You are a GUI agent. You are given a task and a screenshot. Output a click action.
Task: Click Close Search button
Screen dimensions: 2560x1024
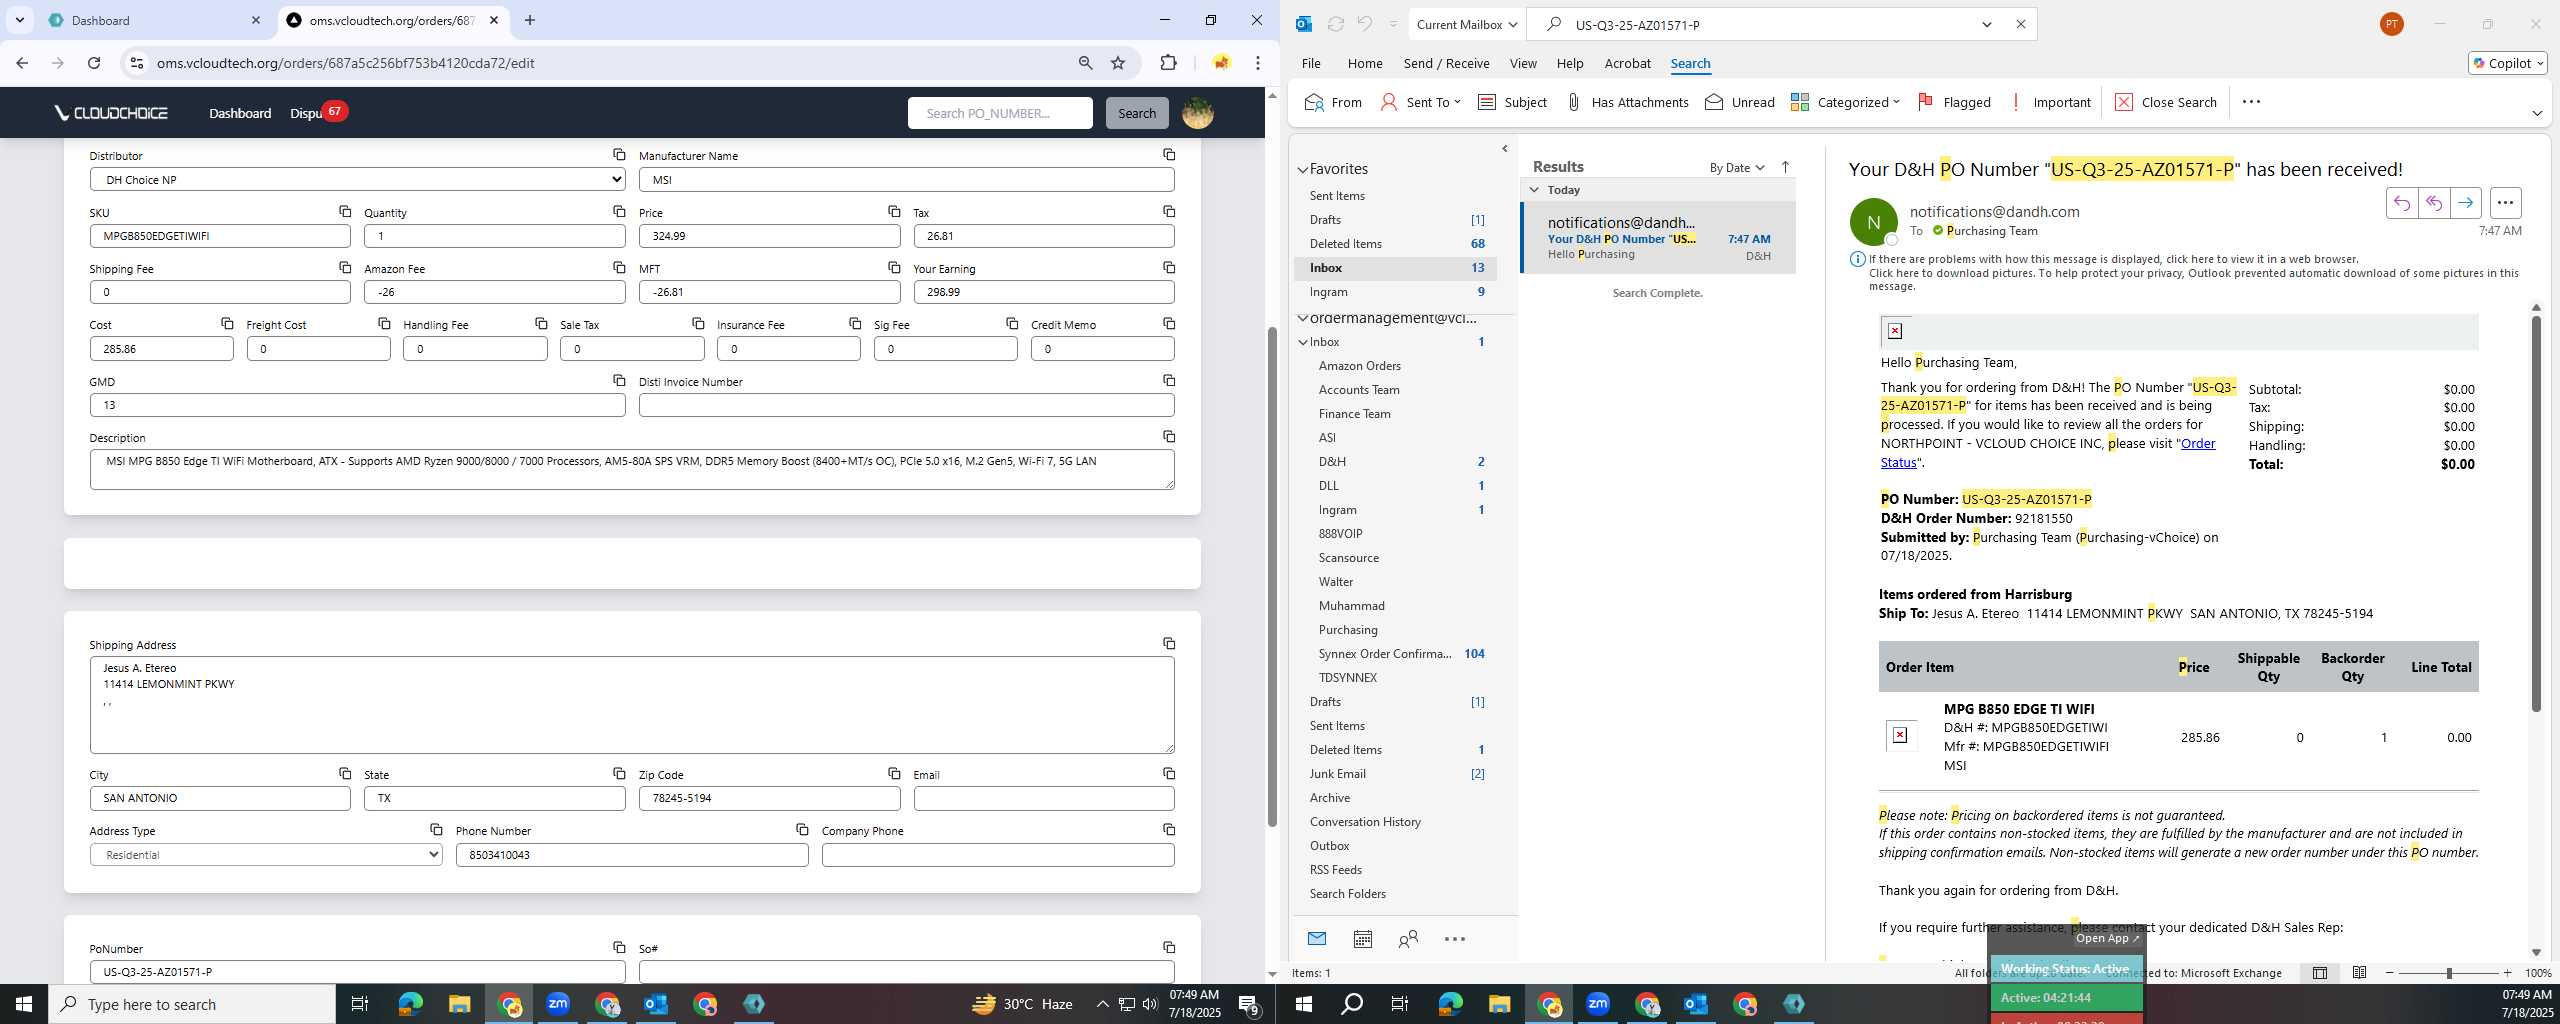[2167, 102]
